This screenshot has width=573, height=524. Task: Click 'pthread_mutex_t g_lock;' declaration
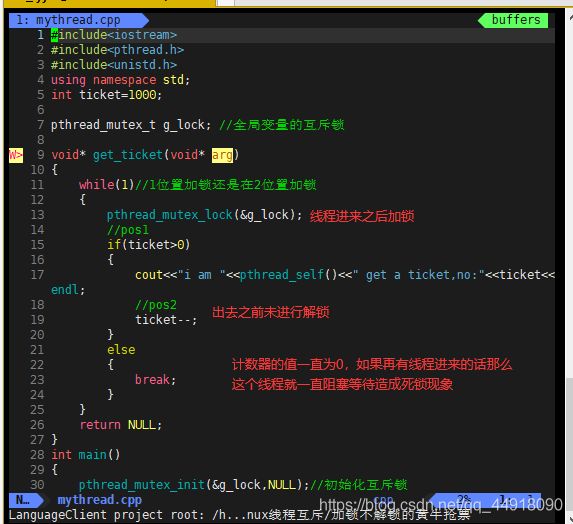[x=131, y=125]
